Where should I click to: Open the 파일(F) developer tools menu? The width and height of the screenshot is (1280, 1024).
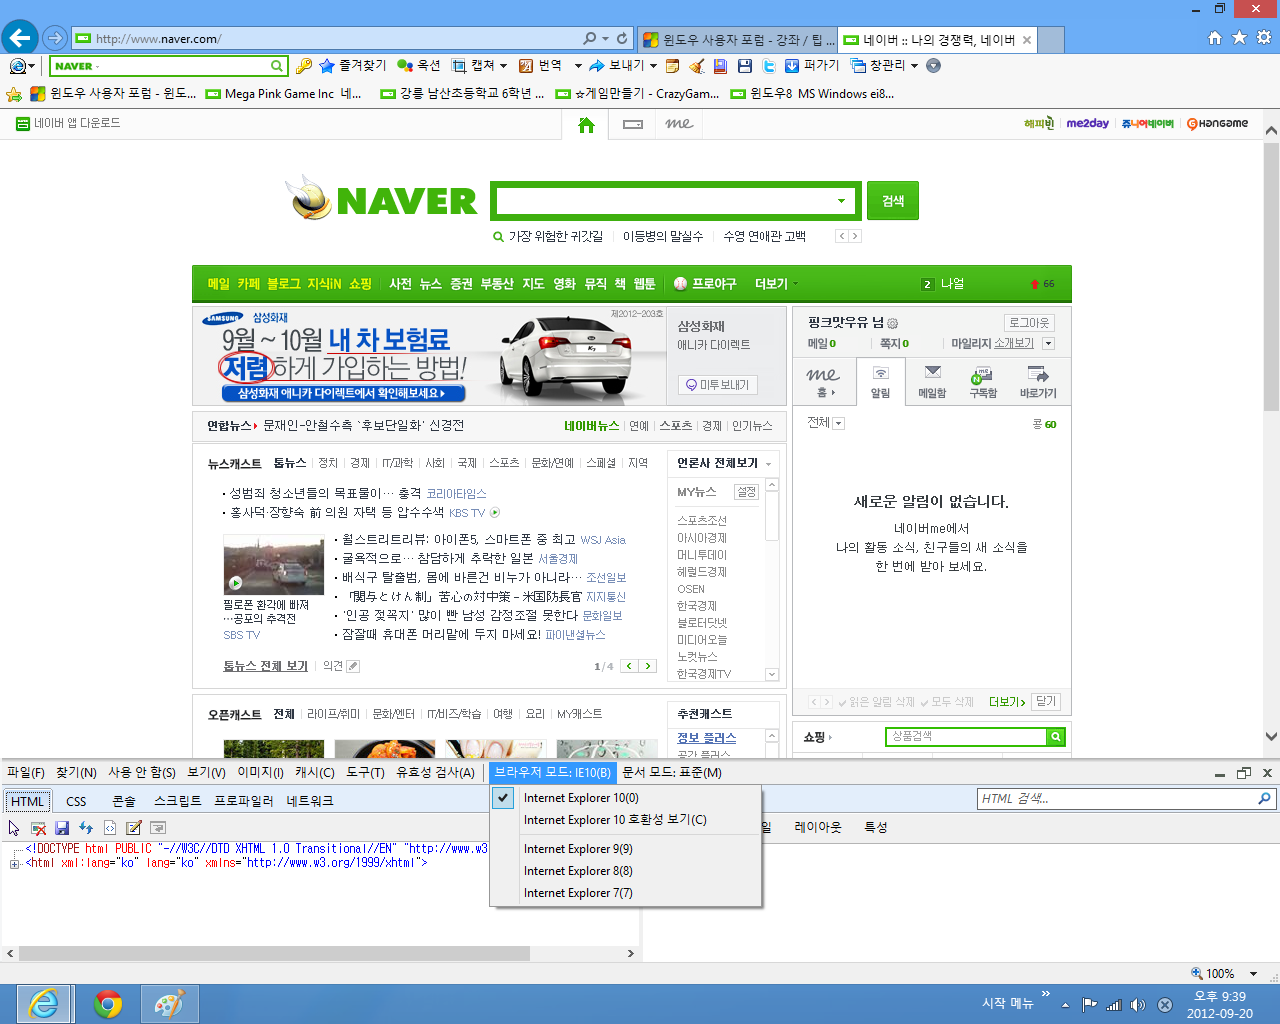pos(26,772)
